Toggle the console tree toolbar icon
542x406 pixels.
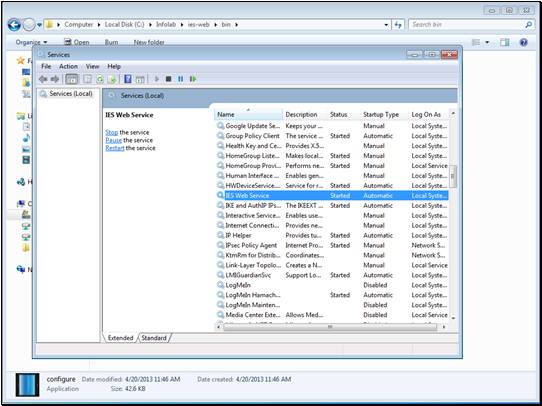click(x=72, y=79)
